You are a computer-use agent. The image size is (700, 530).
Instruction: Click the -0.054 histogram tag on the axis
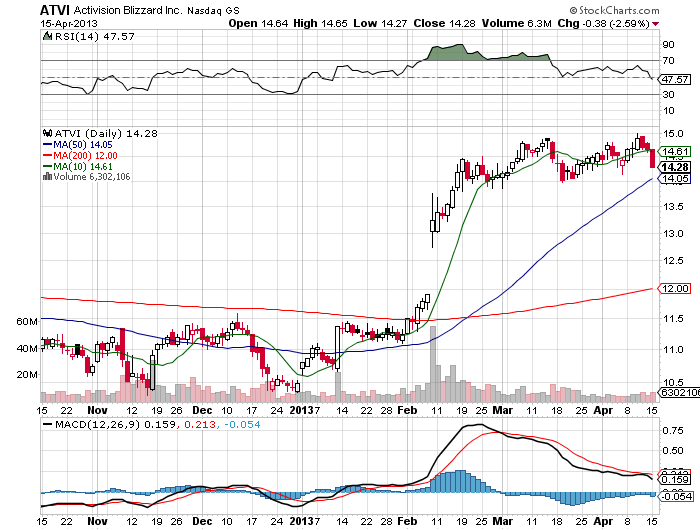point(675,496)
